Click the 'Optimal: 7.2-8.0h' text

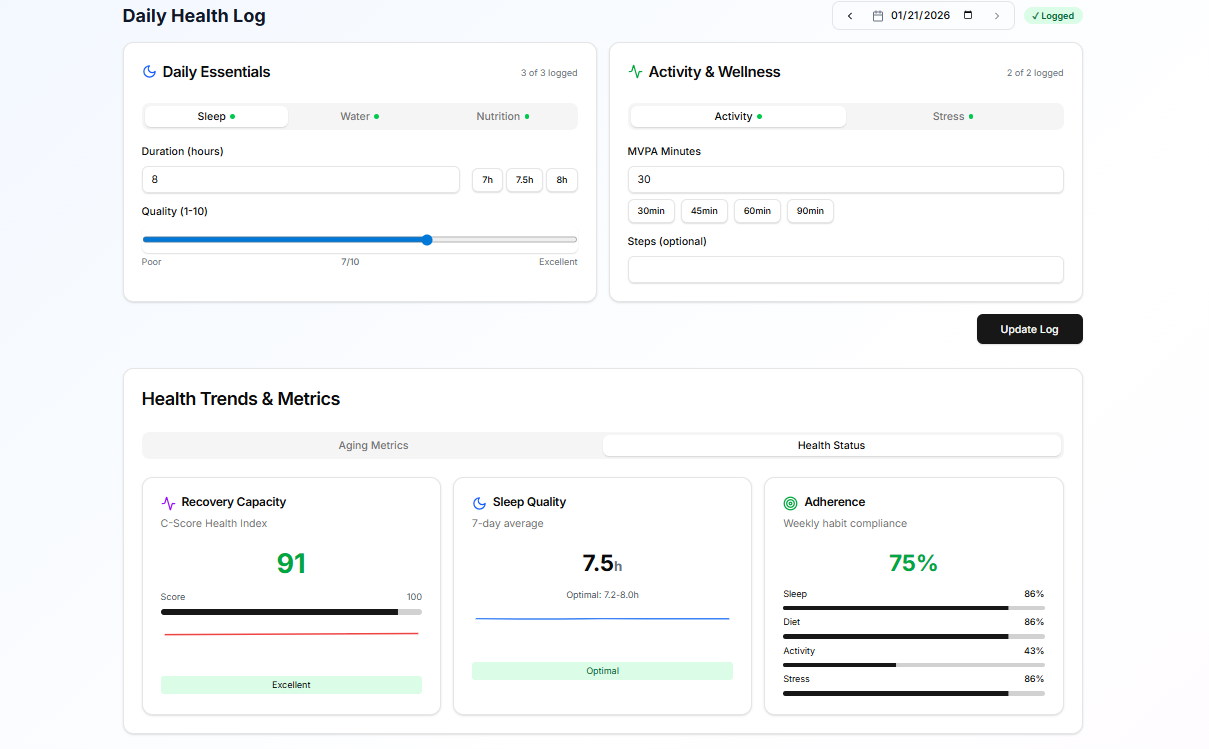pyautogui.click(x=602, y=595)
